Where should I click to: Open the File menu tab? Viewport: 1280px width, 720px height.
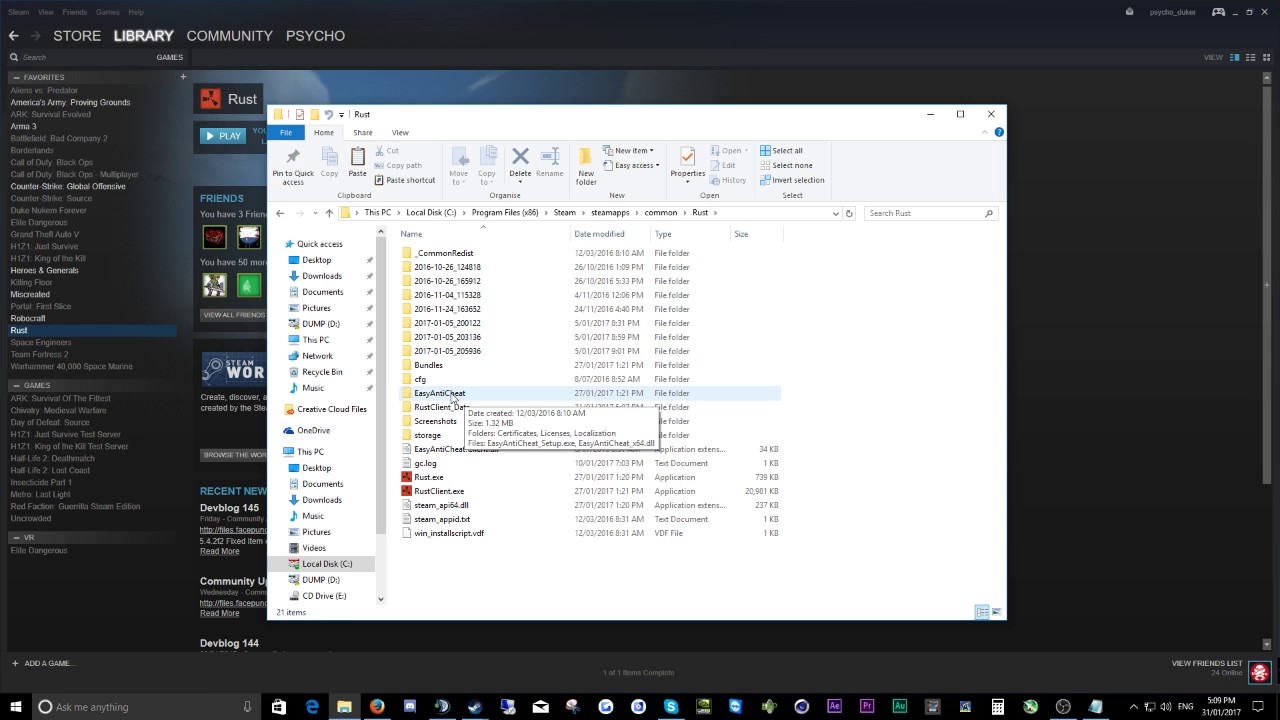click(x=286, y=132)
